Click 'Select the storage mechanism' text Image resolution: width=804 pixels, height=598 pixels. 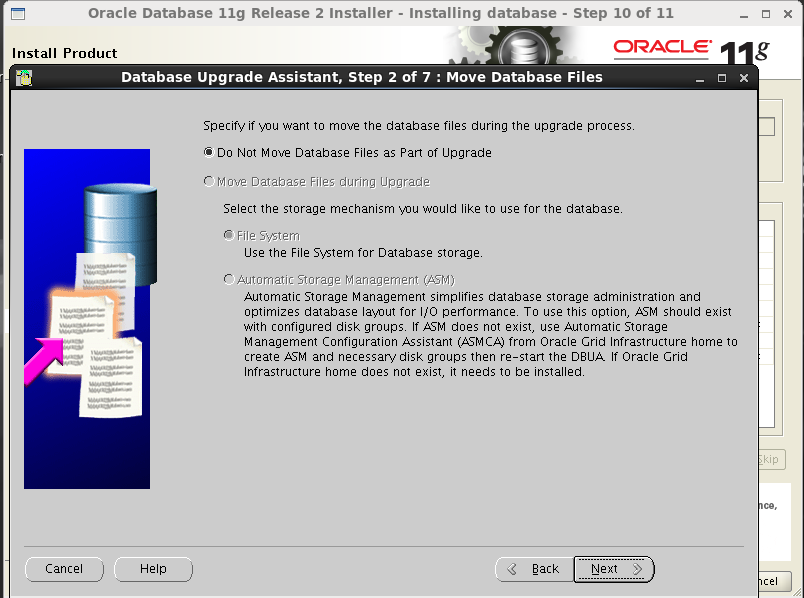click(x=423, y=209)
